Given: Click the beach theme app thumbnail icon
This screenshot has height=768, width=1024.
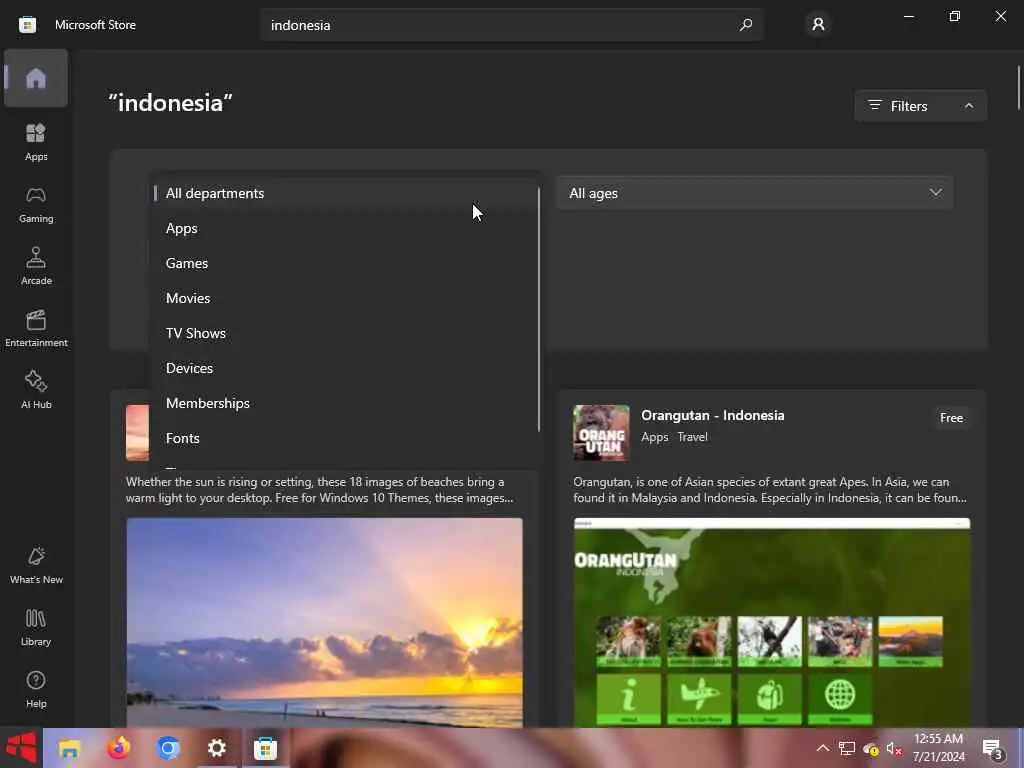Looking at the screenshot, I should tap(137, 433).
